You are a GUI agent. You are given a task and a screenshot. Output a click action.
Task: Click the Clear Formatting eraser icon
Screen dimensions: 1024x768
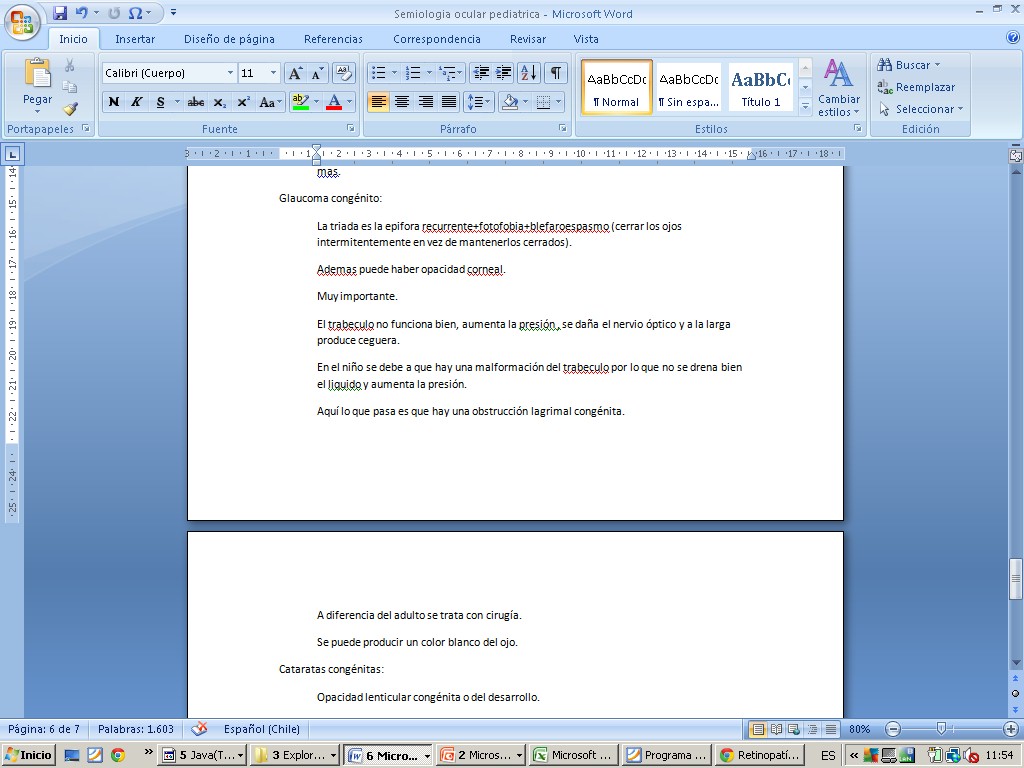point(343,73)
